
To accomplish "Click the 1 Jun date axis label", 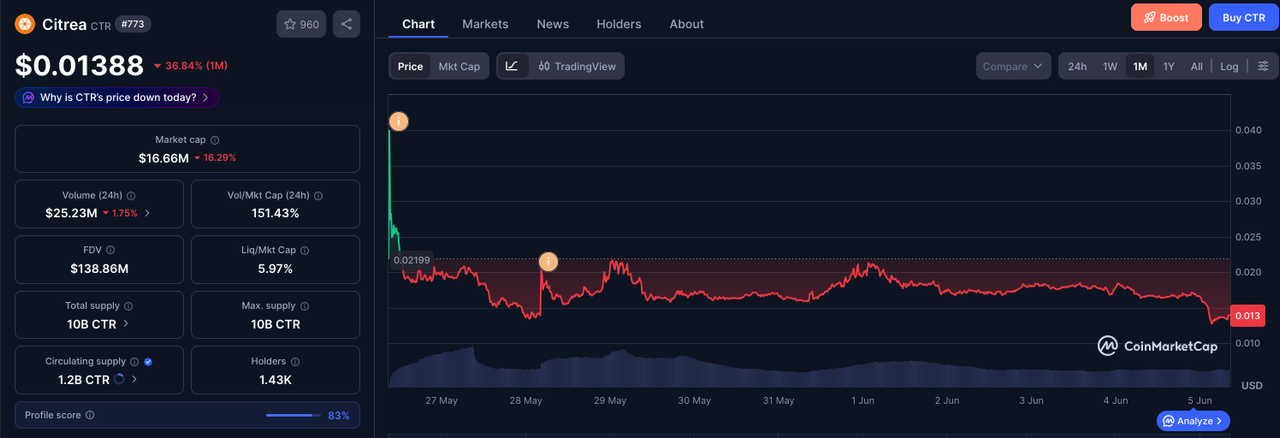I will [x=862, y=400].
